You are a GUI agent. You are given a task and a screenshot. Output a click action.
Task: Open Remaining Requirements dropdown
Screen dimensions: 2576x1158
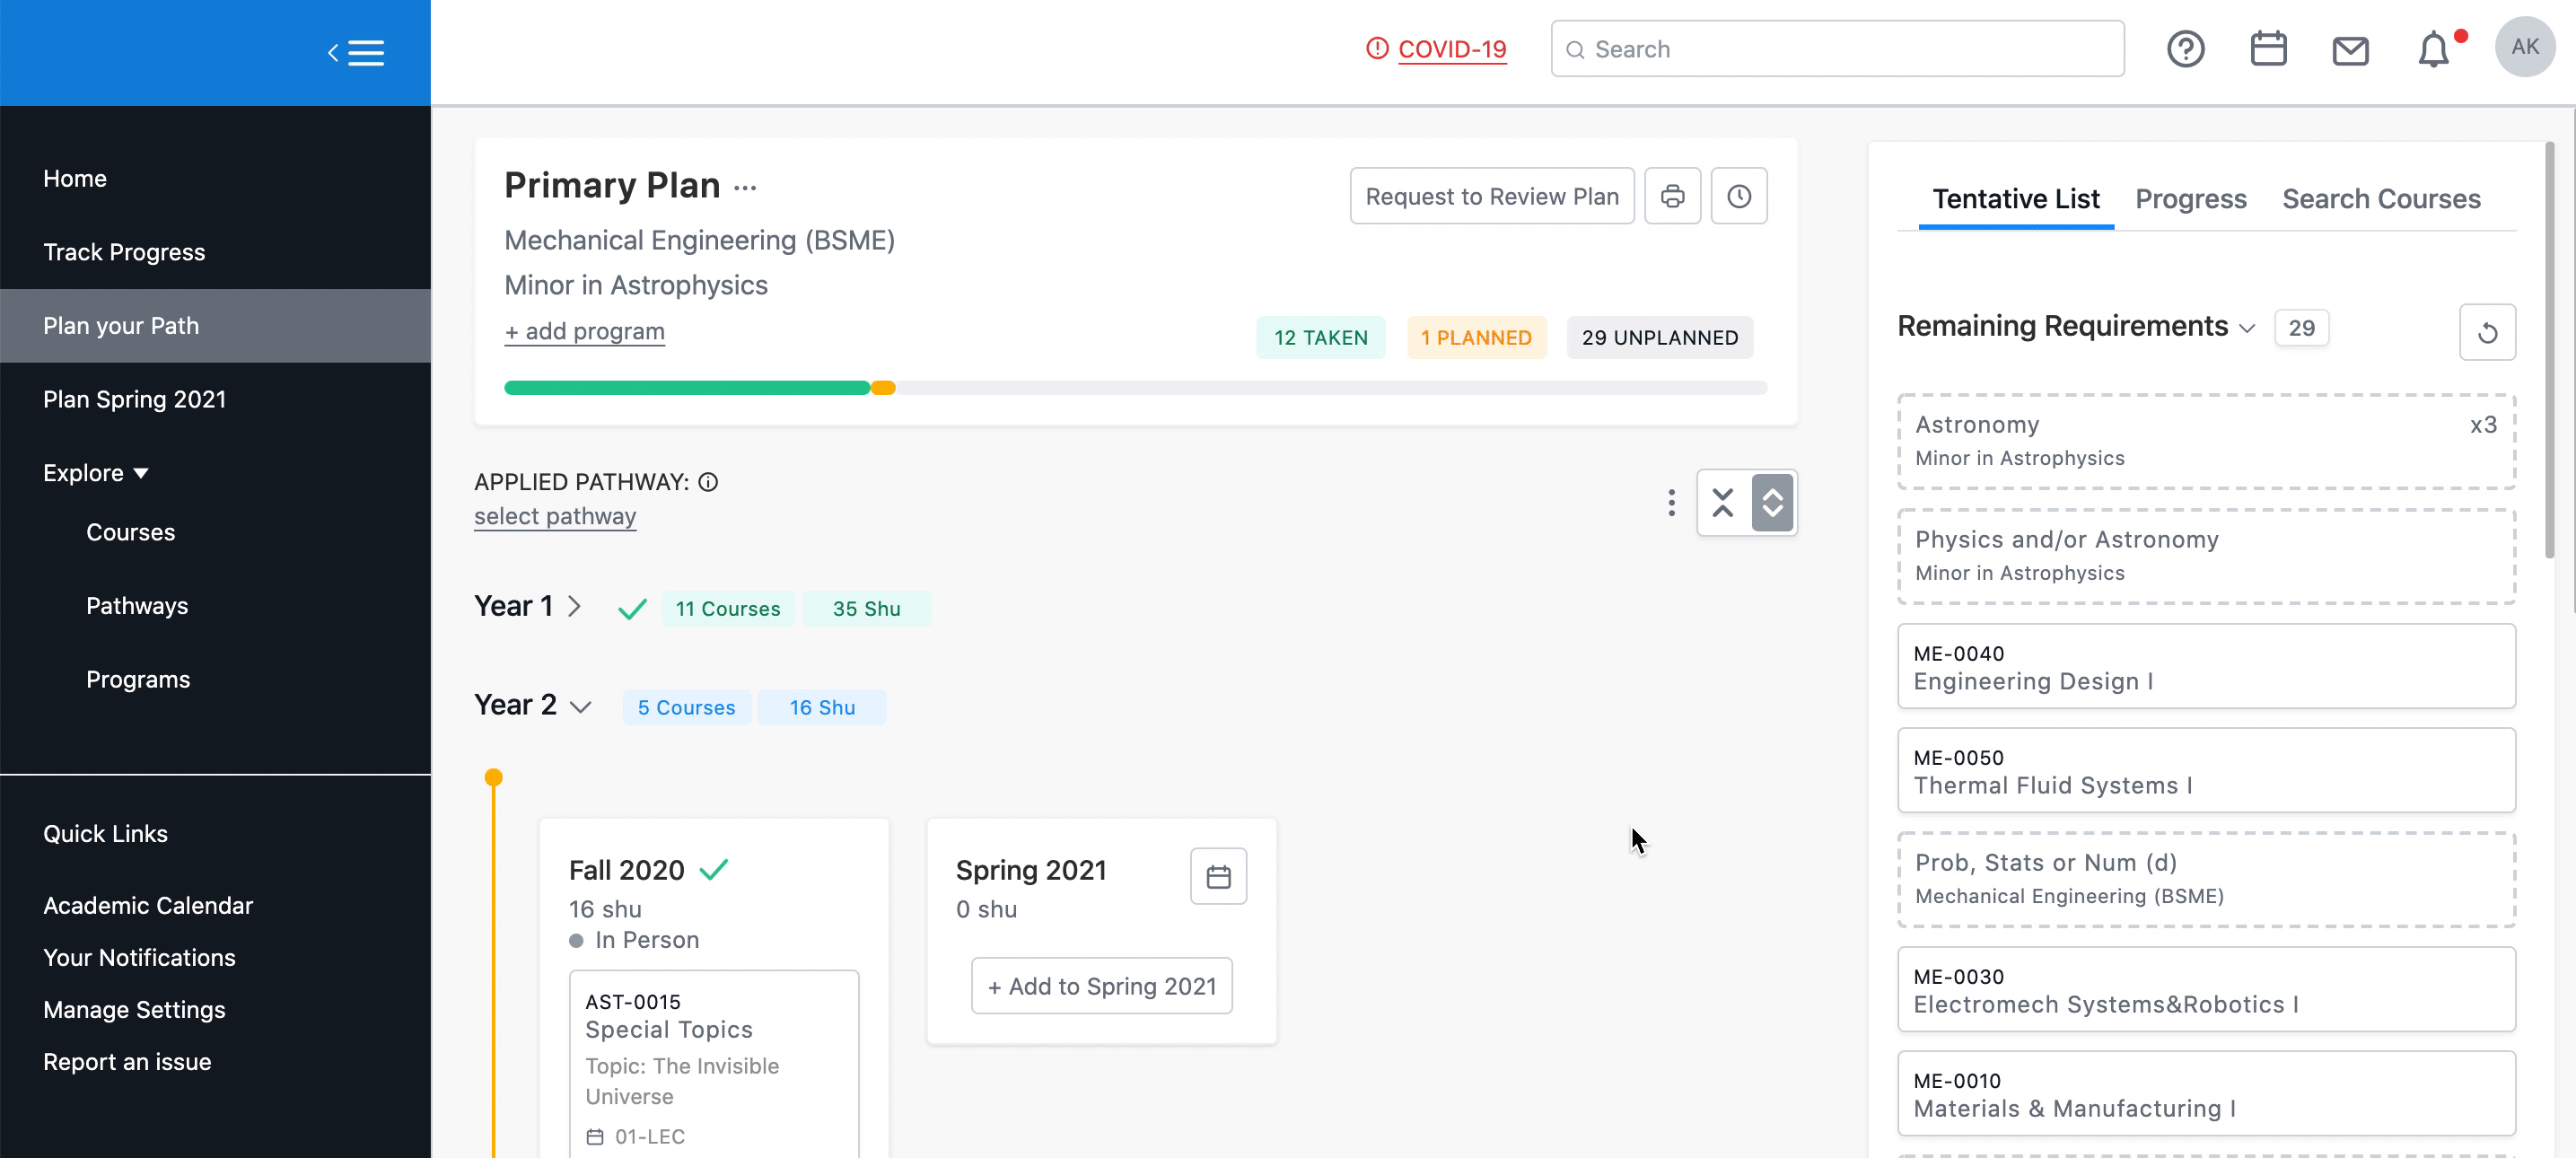(x=2246, y=328)
